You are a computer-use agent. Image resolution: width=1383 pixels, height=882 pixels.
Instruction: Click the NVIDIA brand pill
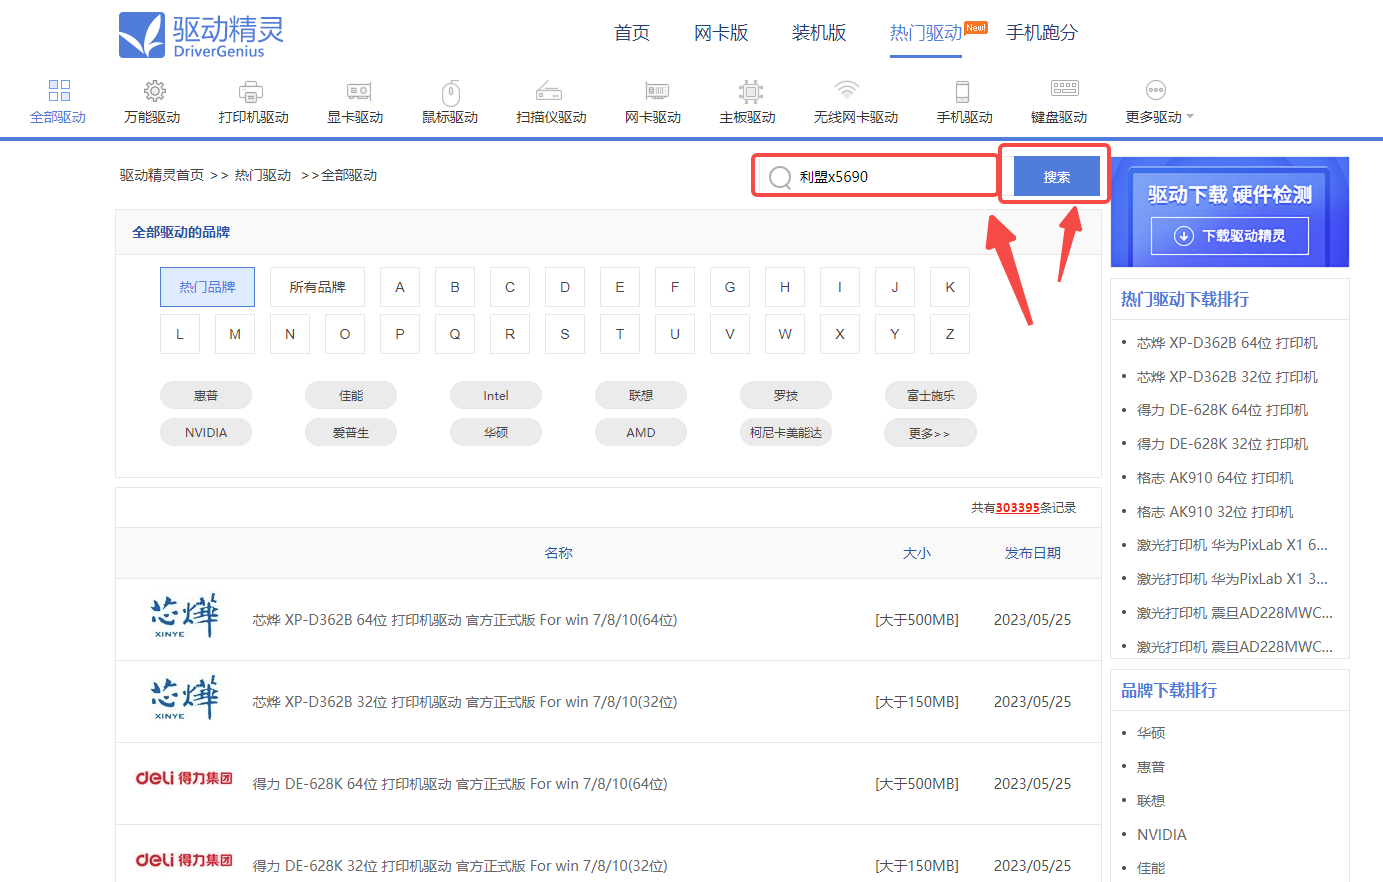tap(206, 433)
